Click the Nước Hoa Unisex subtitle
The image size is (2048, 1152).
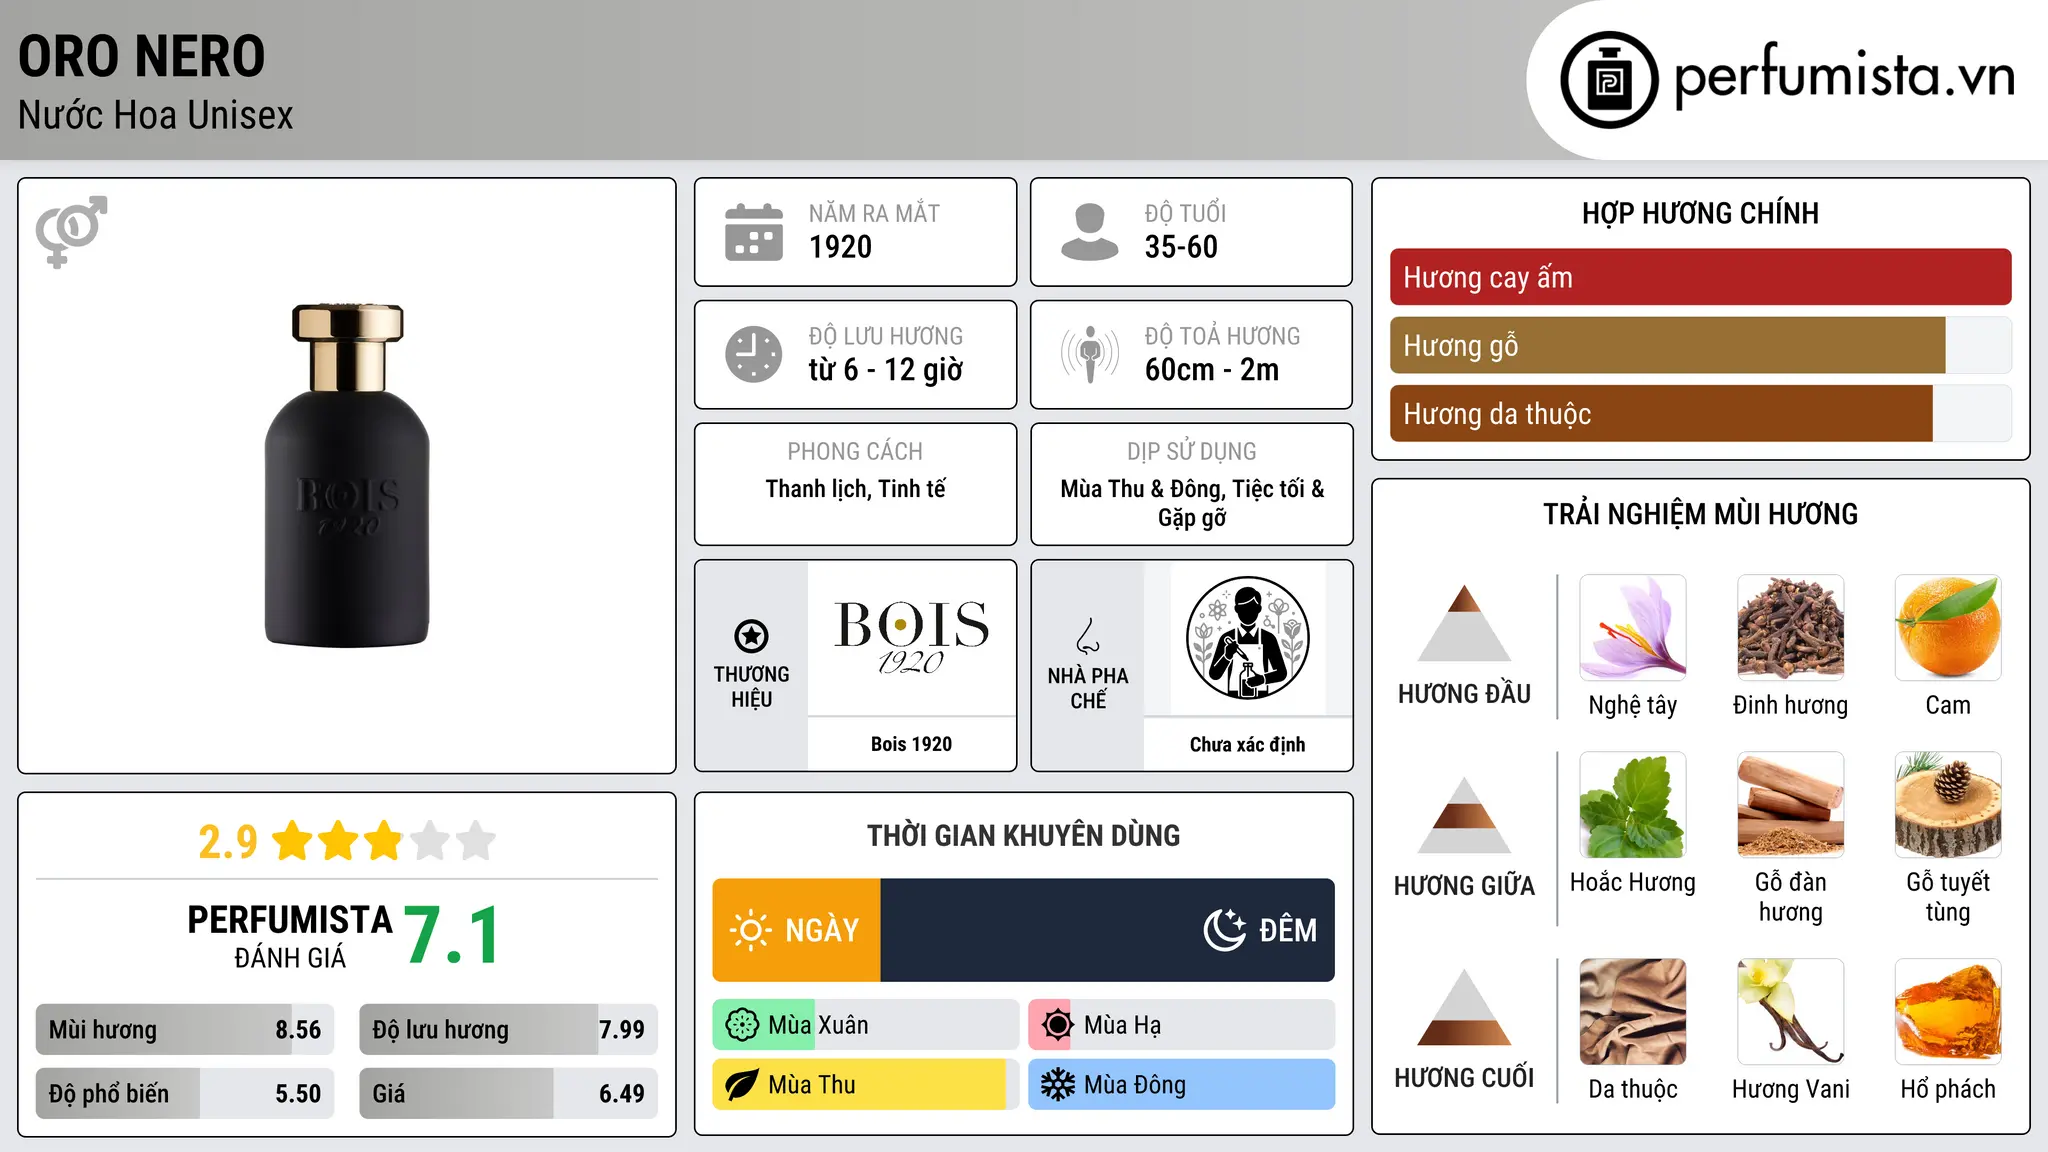[156, 115]
